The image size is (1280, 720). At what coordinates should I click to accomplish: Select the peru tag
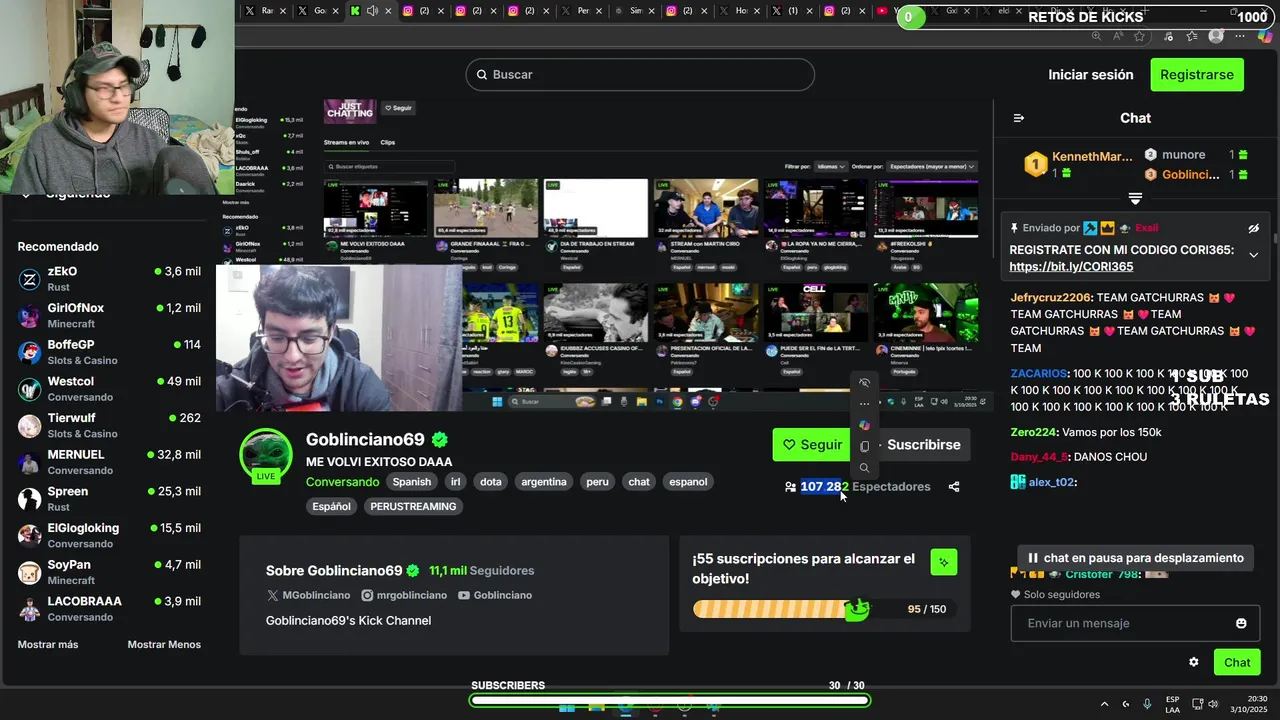(597, 482)
